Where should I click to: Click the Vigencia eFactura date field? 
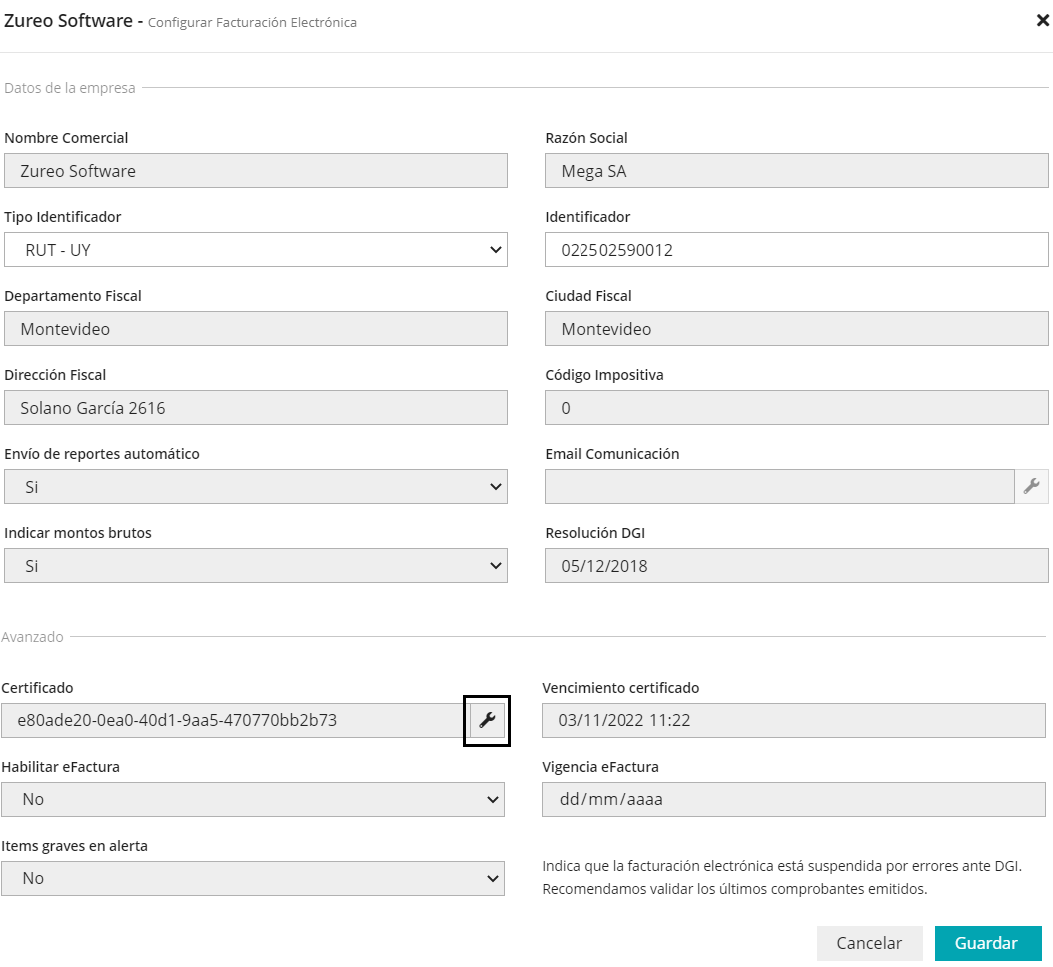click(x=794, y=799)
